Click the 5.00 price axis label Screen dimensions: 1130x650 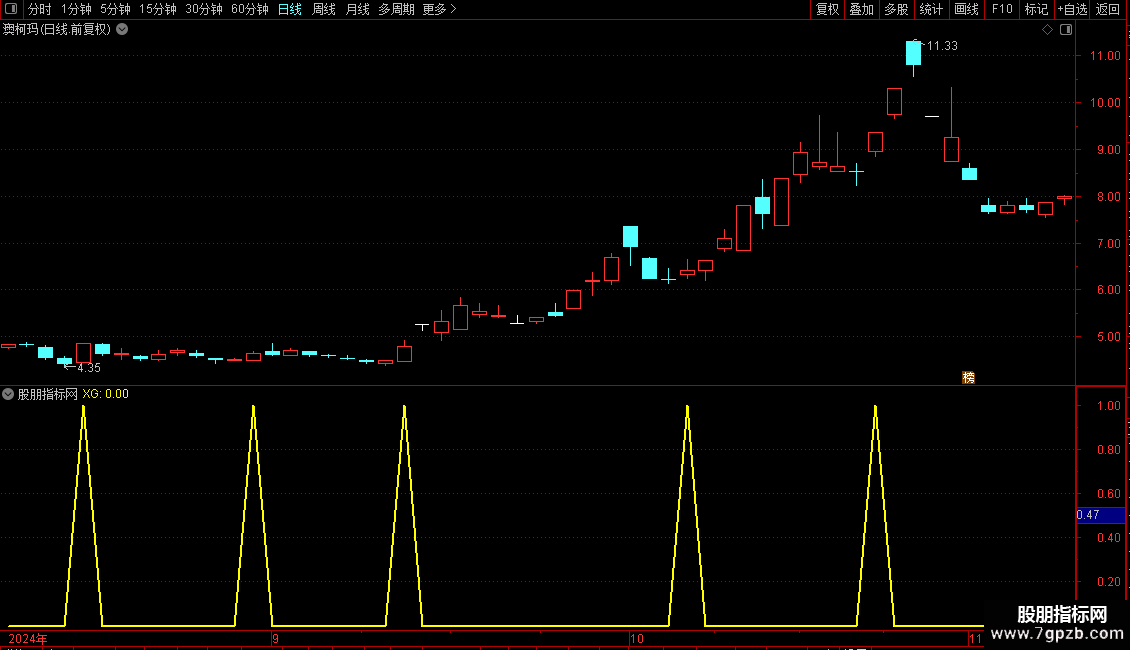click(1108, 337)
